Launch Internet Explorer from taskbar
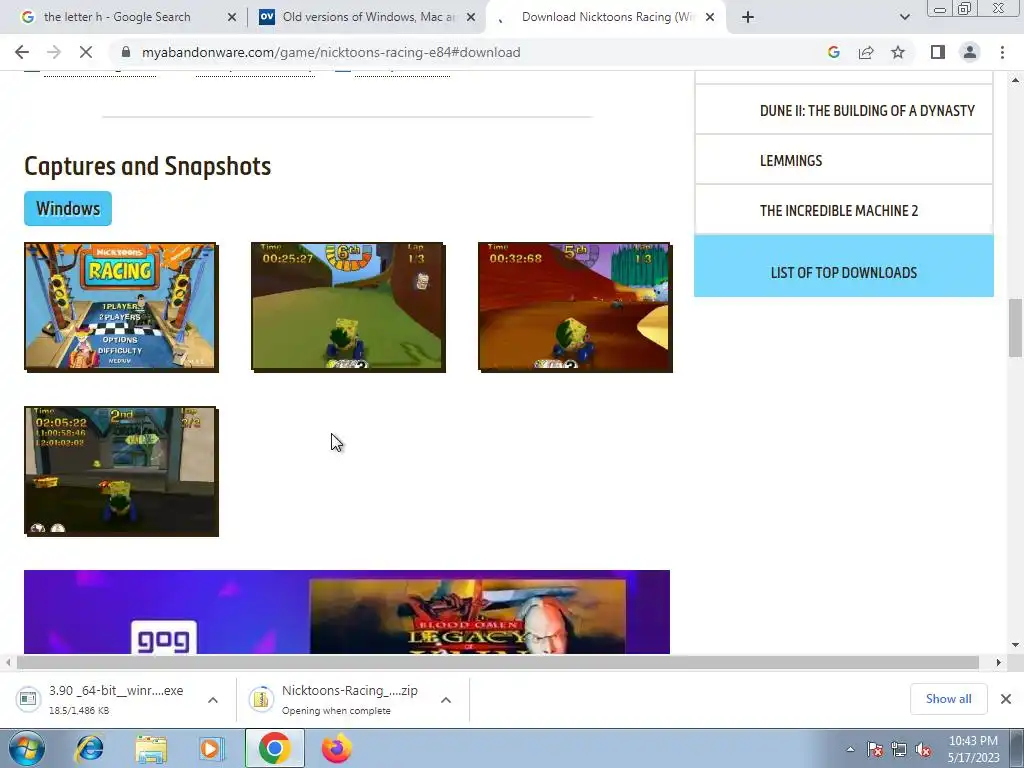 [89, 748]
